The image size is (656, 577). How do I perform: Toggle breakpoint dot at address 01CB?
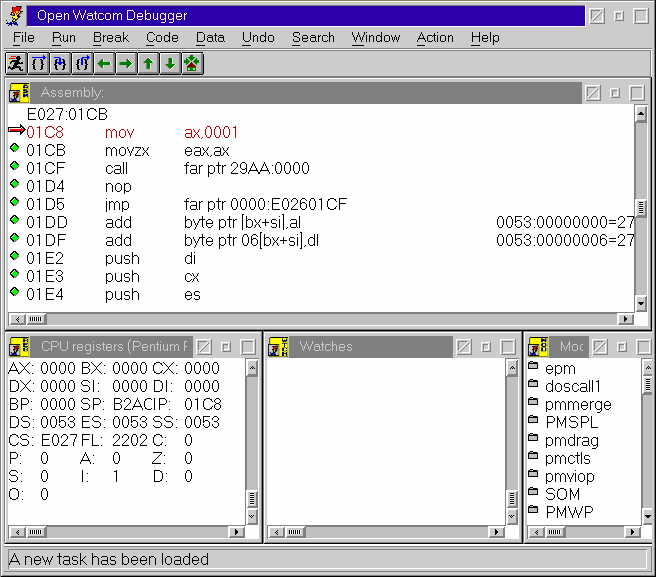[x=14, y=149]
